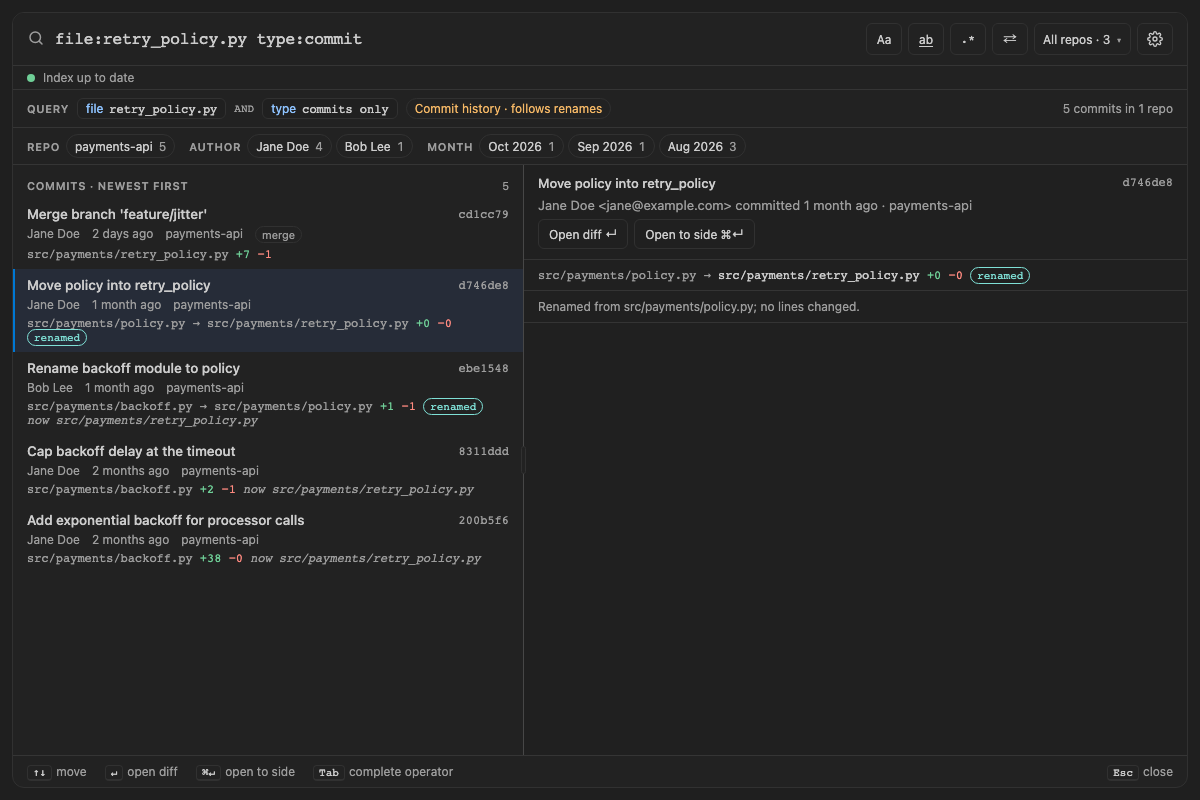Click the Index up to date status

pos(81,78)
